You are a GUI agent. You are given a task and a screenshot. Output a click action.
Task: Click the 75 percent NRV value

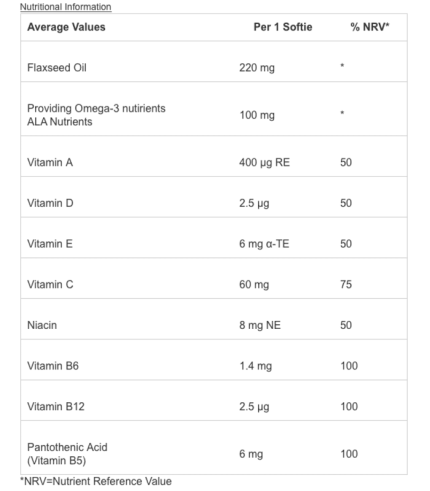click(346, 284)
